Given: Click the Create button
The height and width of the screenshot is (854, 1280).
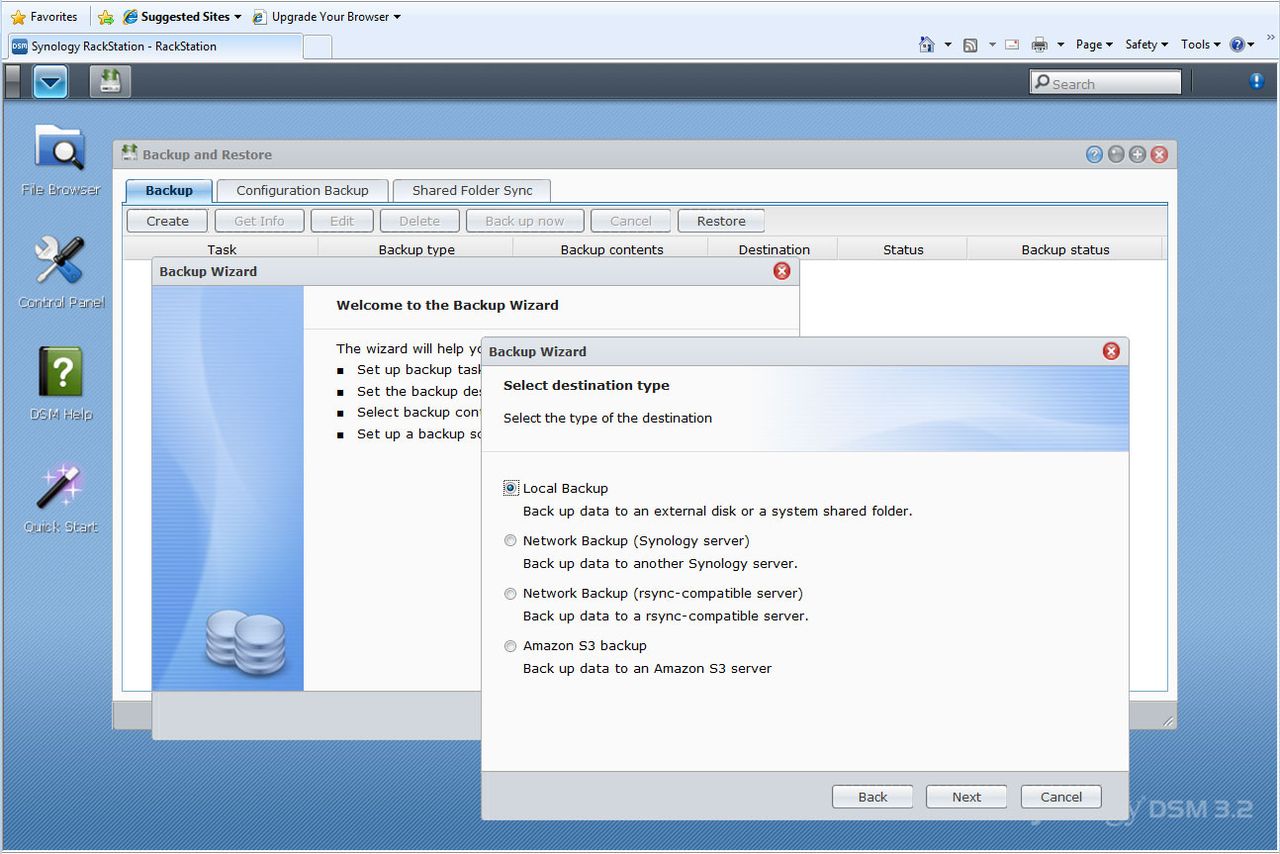Looking at the screenshot, I should pyautogui.click(x=167, y=221).
